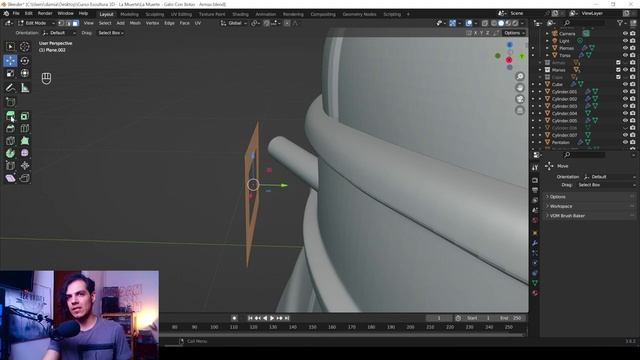The height and width of the screenshot is (360, 640).
Task: Add a new workspace tab
Action: pyautogui.click(x=408, y=14)
